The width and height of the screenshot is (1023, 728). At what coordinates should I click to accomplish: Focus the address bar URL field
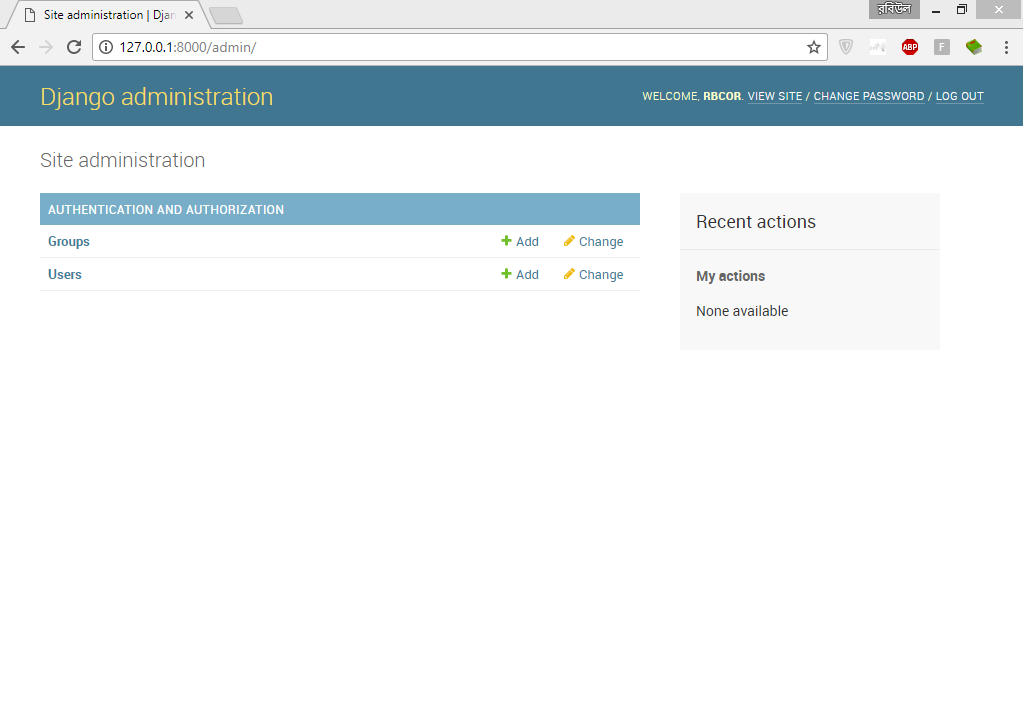[450, 47]
